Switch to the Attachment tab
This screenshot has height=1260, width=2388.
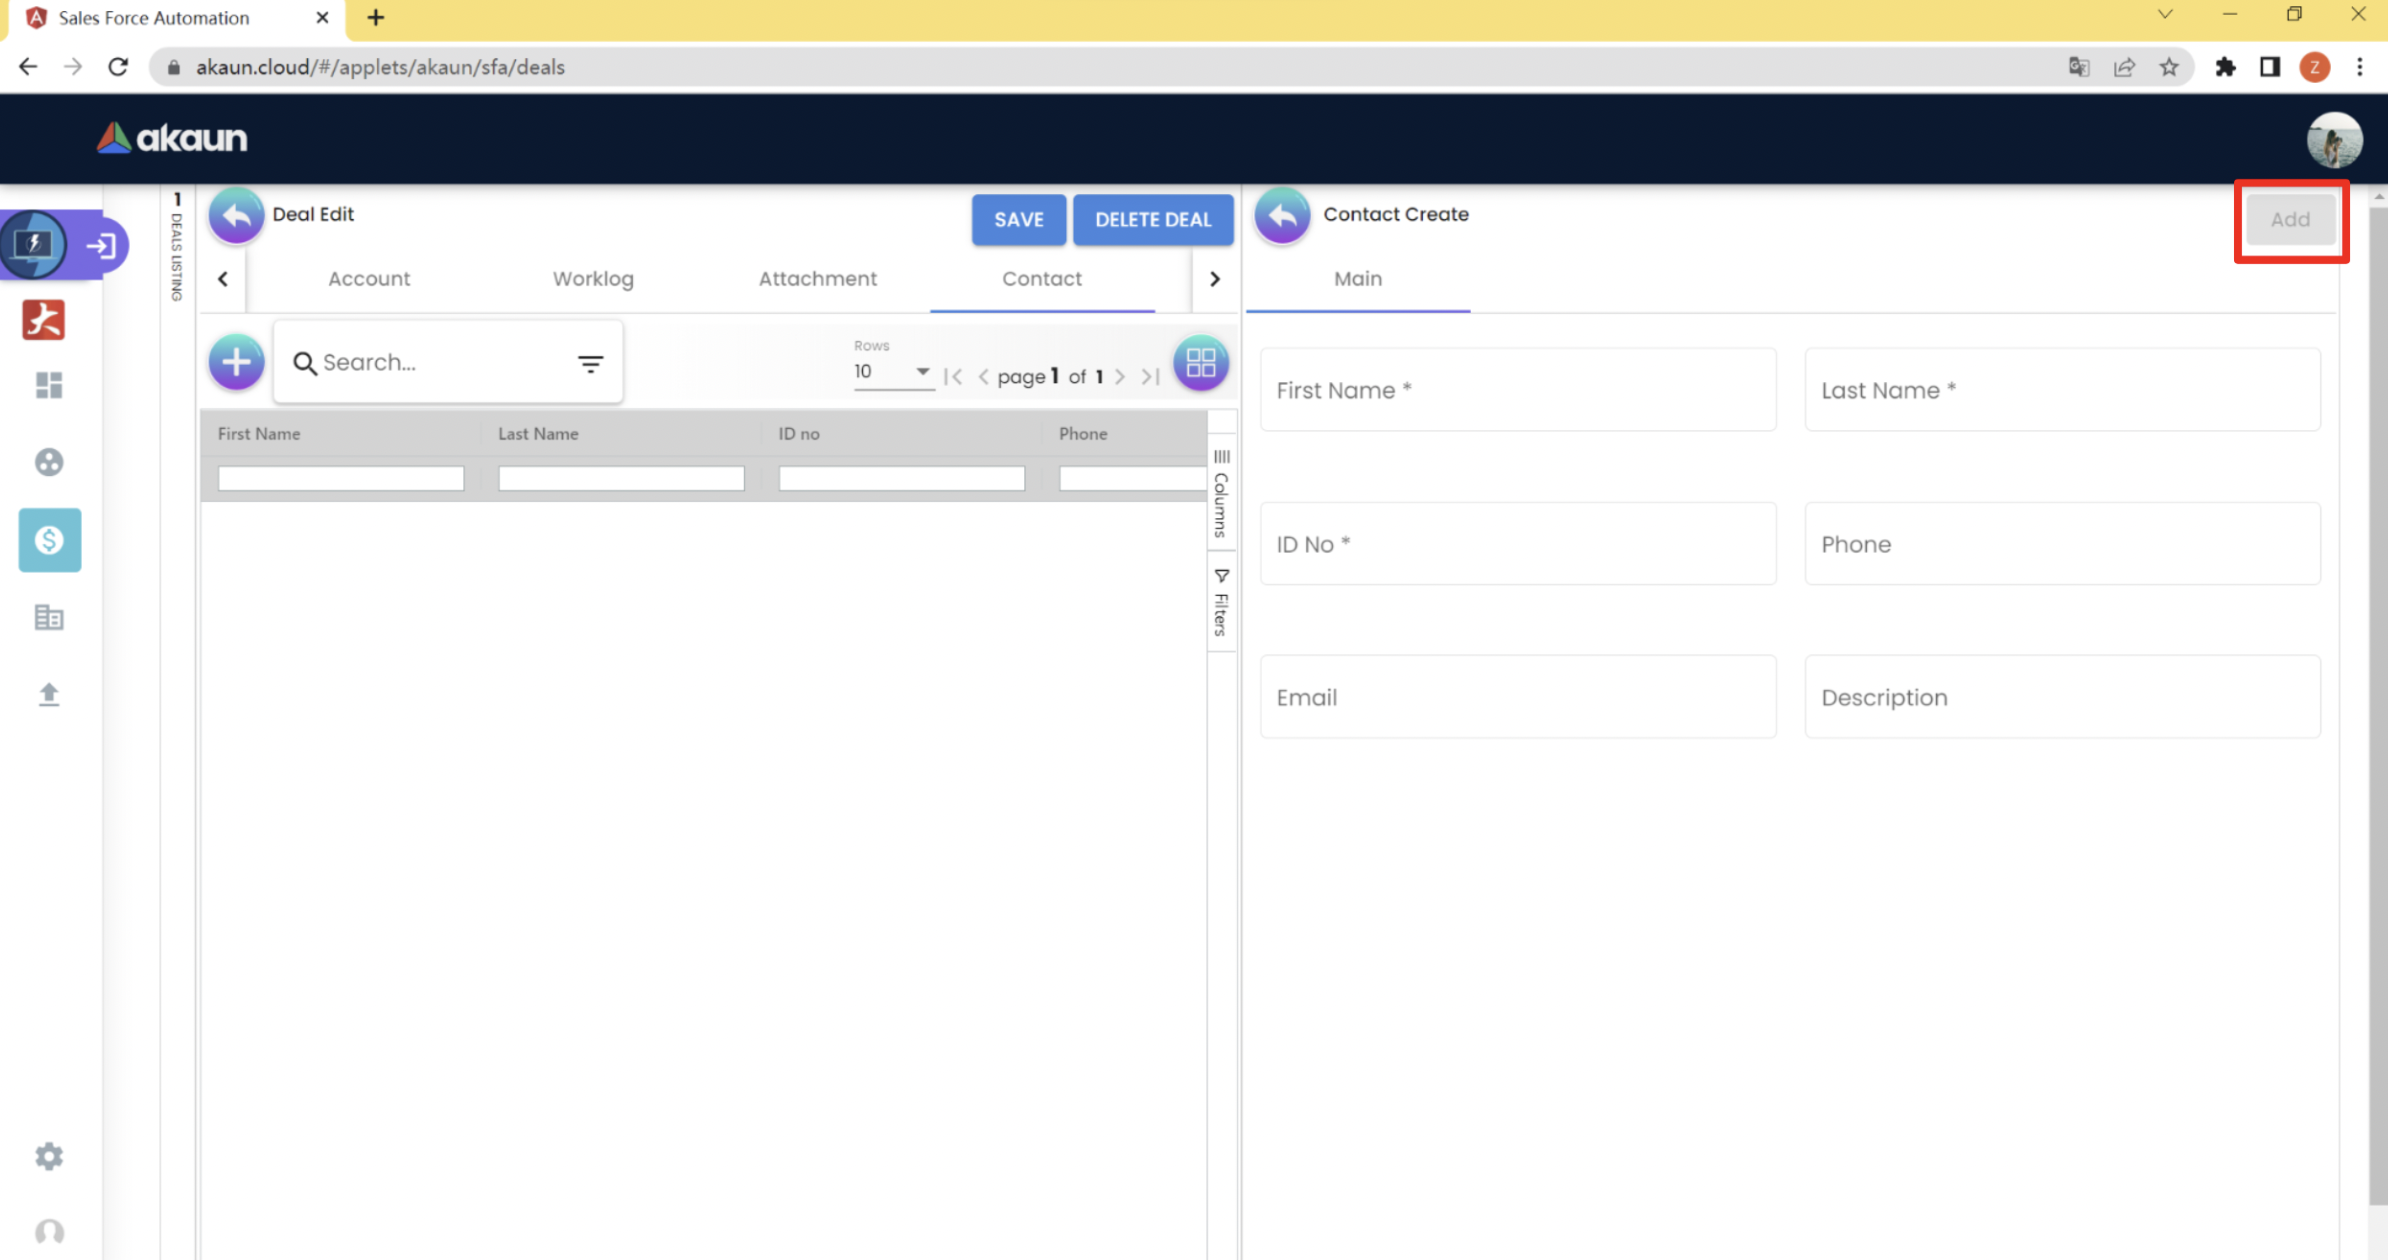[817, 279]
